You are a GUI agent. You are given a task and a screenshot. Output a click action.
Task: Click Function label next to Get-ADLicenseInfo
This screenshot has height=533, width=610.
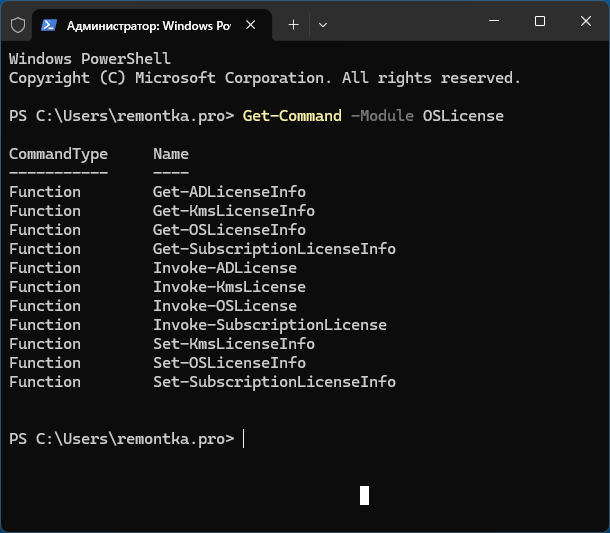(x=45, y=192)
